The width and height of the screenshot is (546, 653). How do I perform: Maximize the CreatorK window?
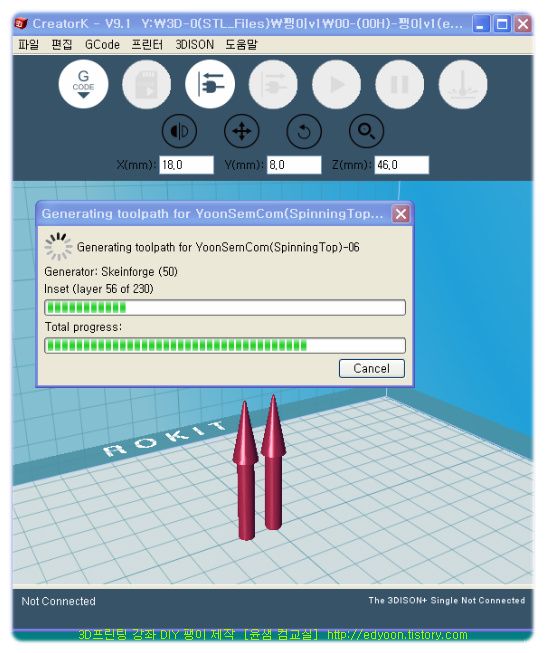[x=502, y=24]
